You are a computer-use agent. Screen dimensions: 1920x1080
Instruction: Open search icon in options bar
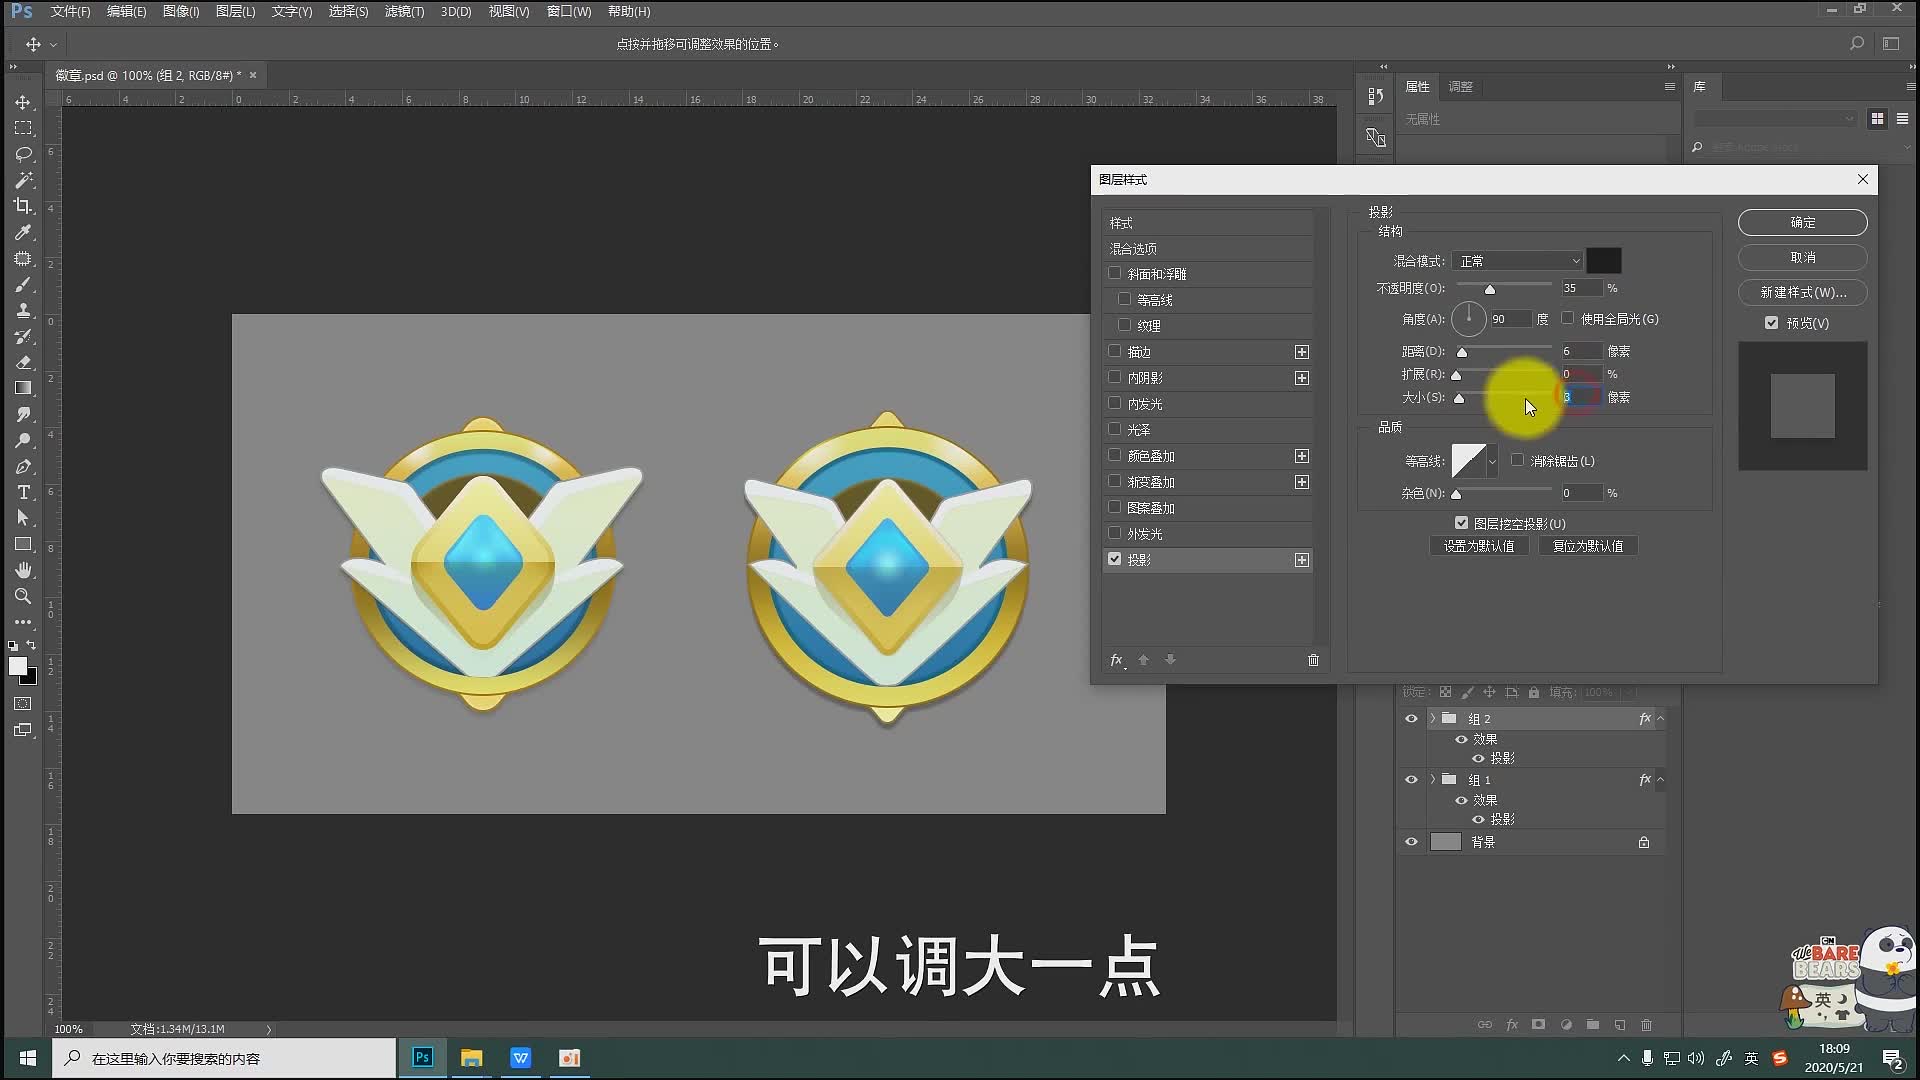1857,44
